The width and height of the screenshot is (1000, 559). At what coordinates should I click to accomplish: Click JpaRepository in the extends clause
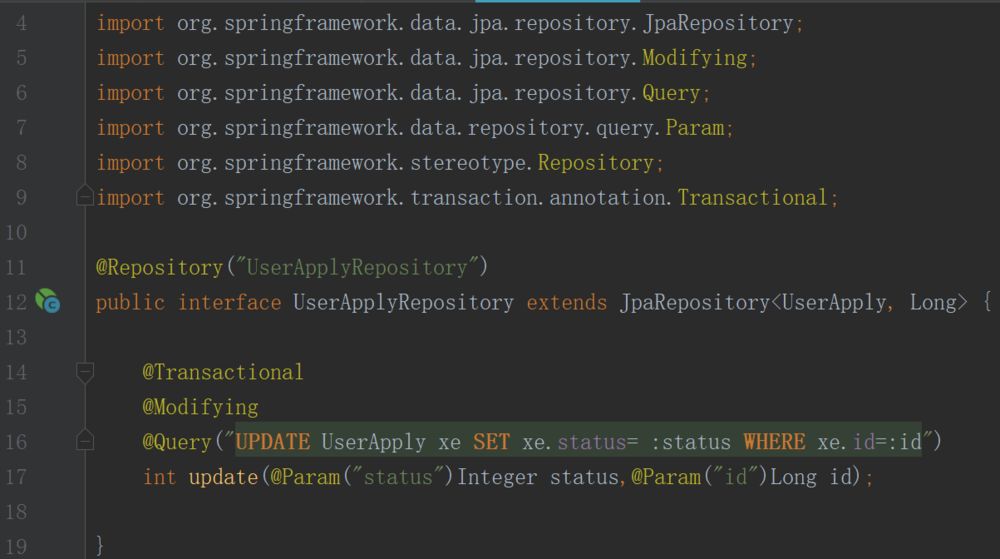pyautogui.click(x=695, y=303)
